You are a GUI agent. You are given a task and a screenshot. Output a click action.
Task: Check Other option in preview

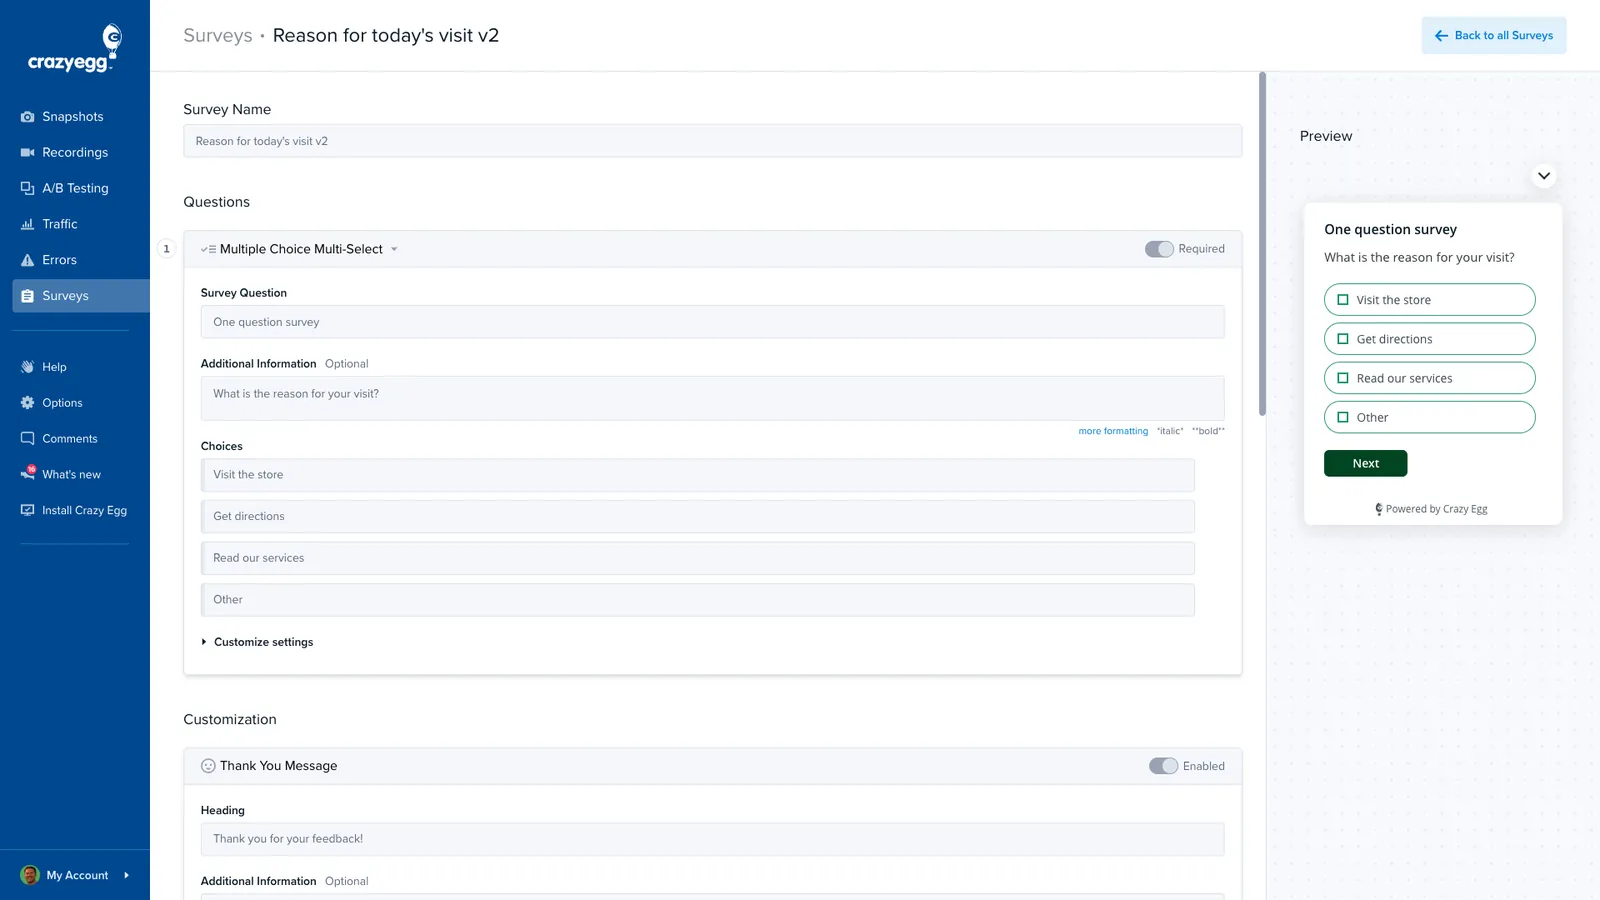(x=1343, y=417)
